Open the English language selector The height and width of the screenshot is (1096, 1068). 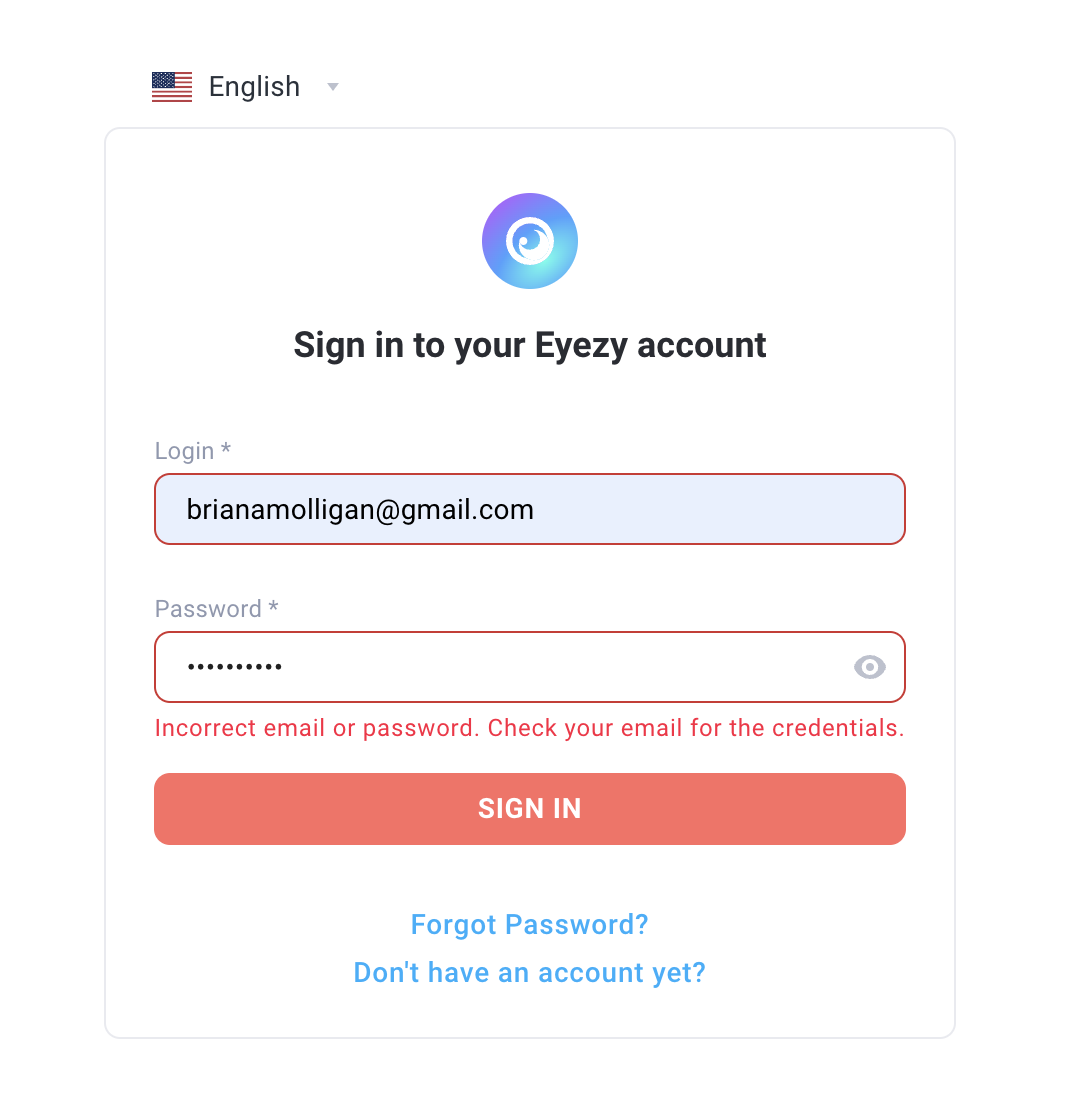pos(245,87)
